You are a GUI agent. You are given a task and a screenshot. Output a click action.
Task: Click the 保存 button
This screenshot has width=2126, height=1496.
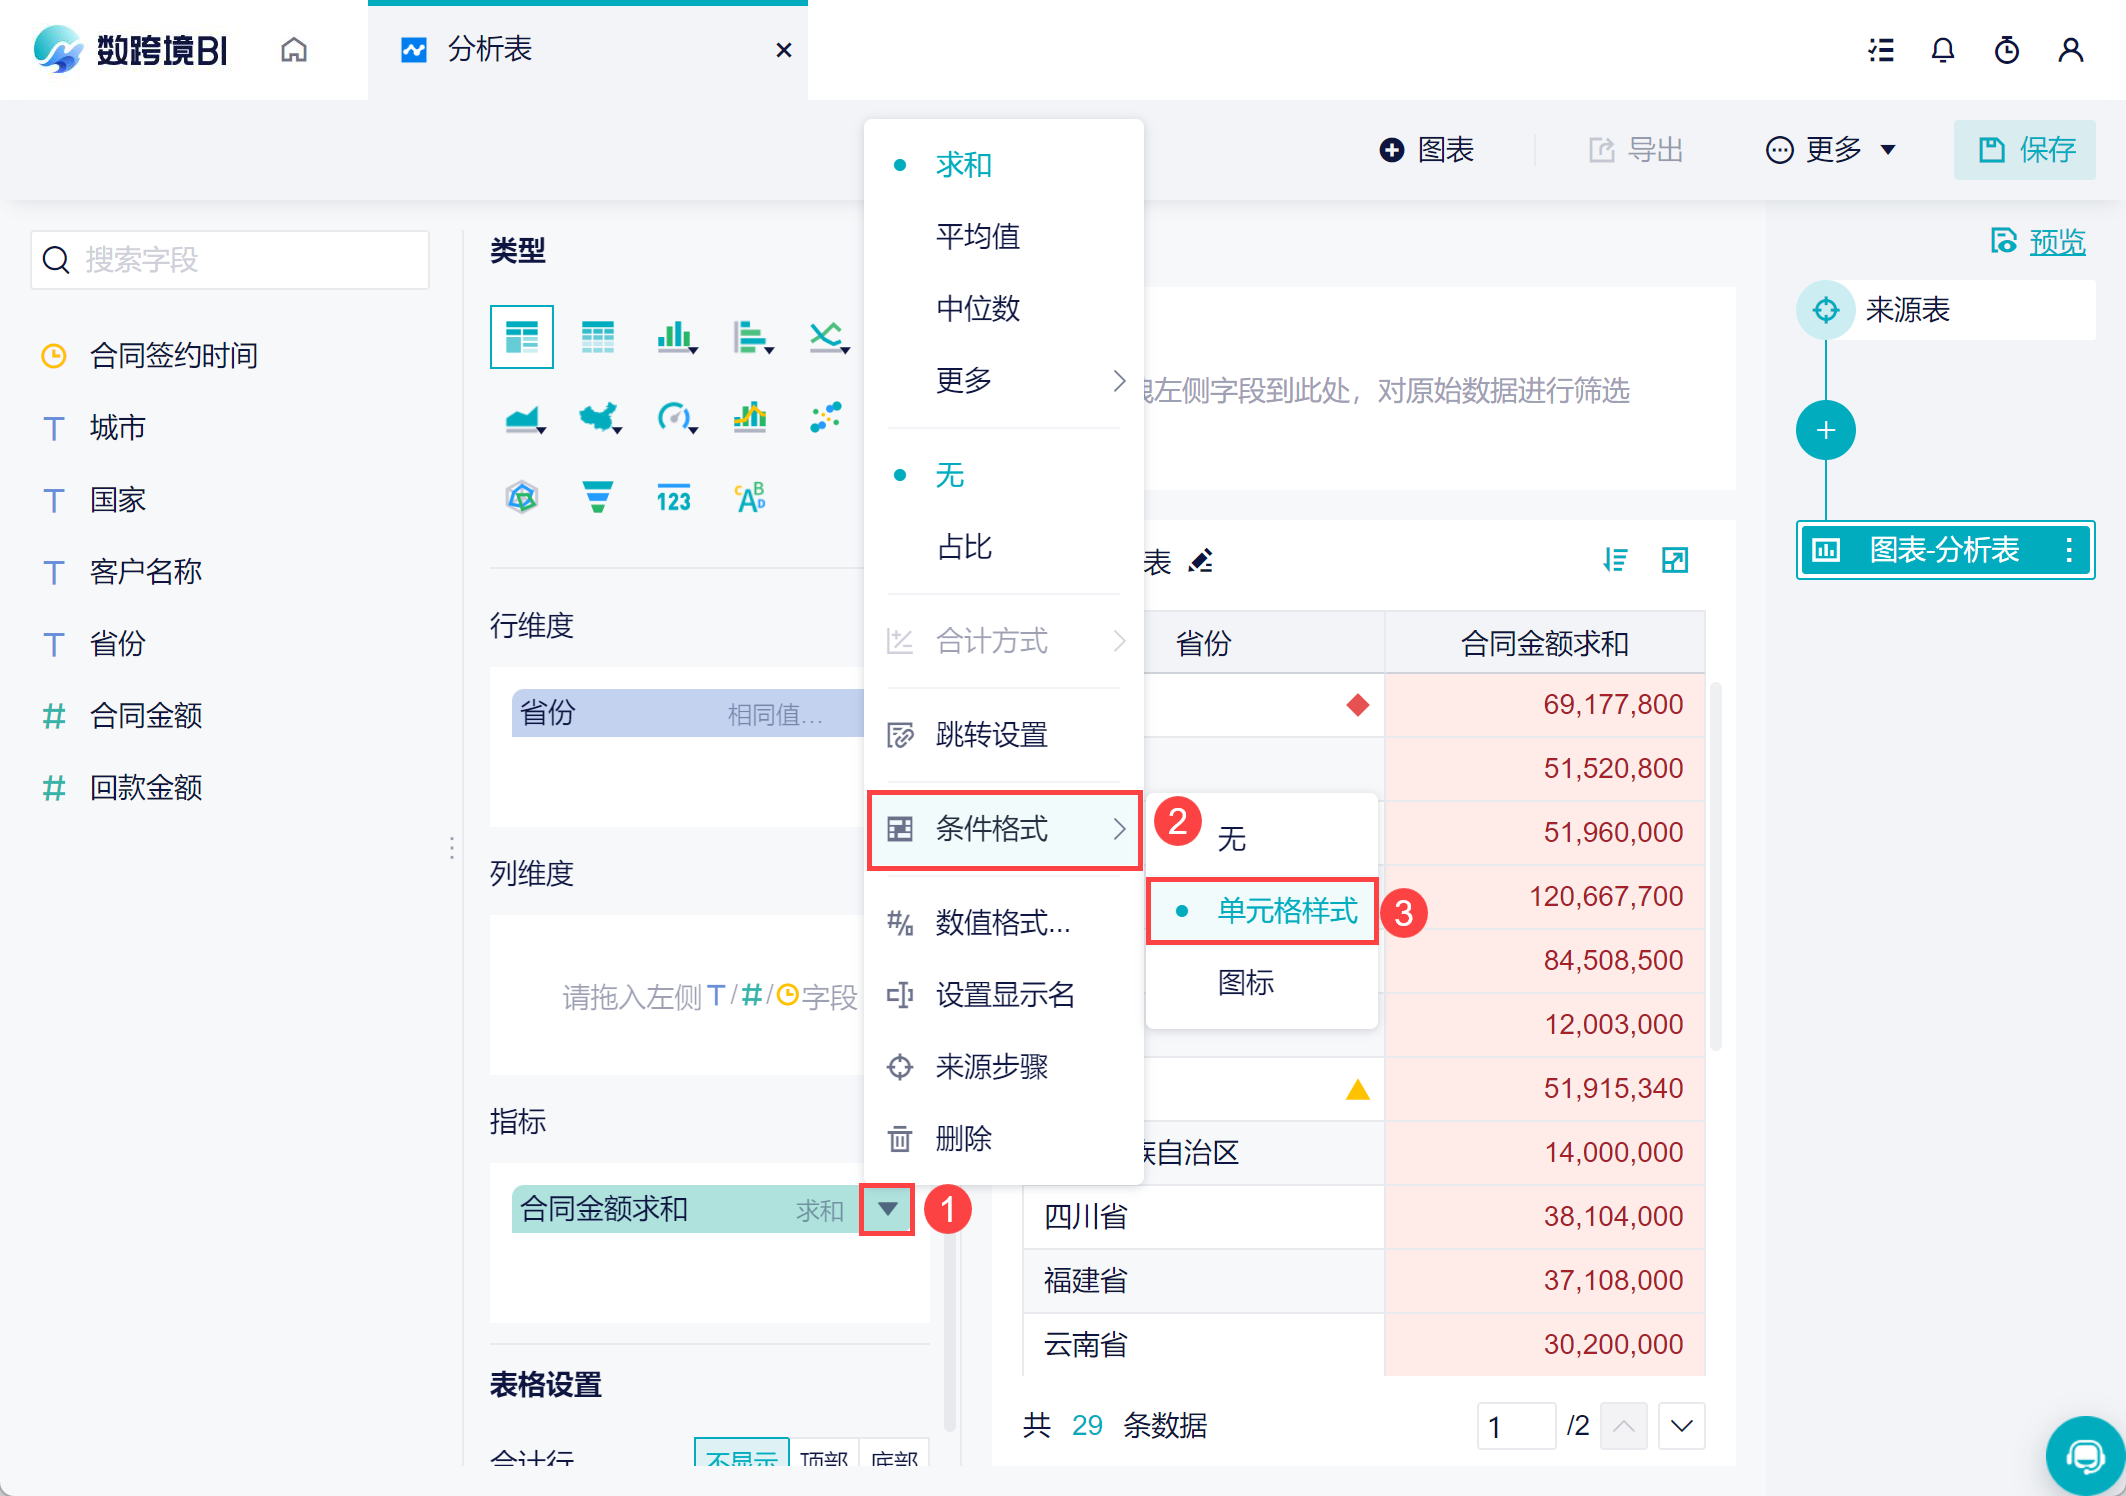(2025, 150)
